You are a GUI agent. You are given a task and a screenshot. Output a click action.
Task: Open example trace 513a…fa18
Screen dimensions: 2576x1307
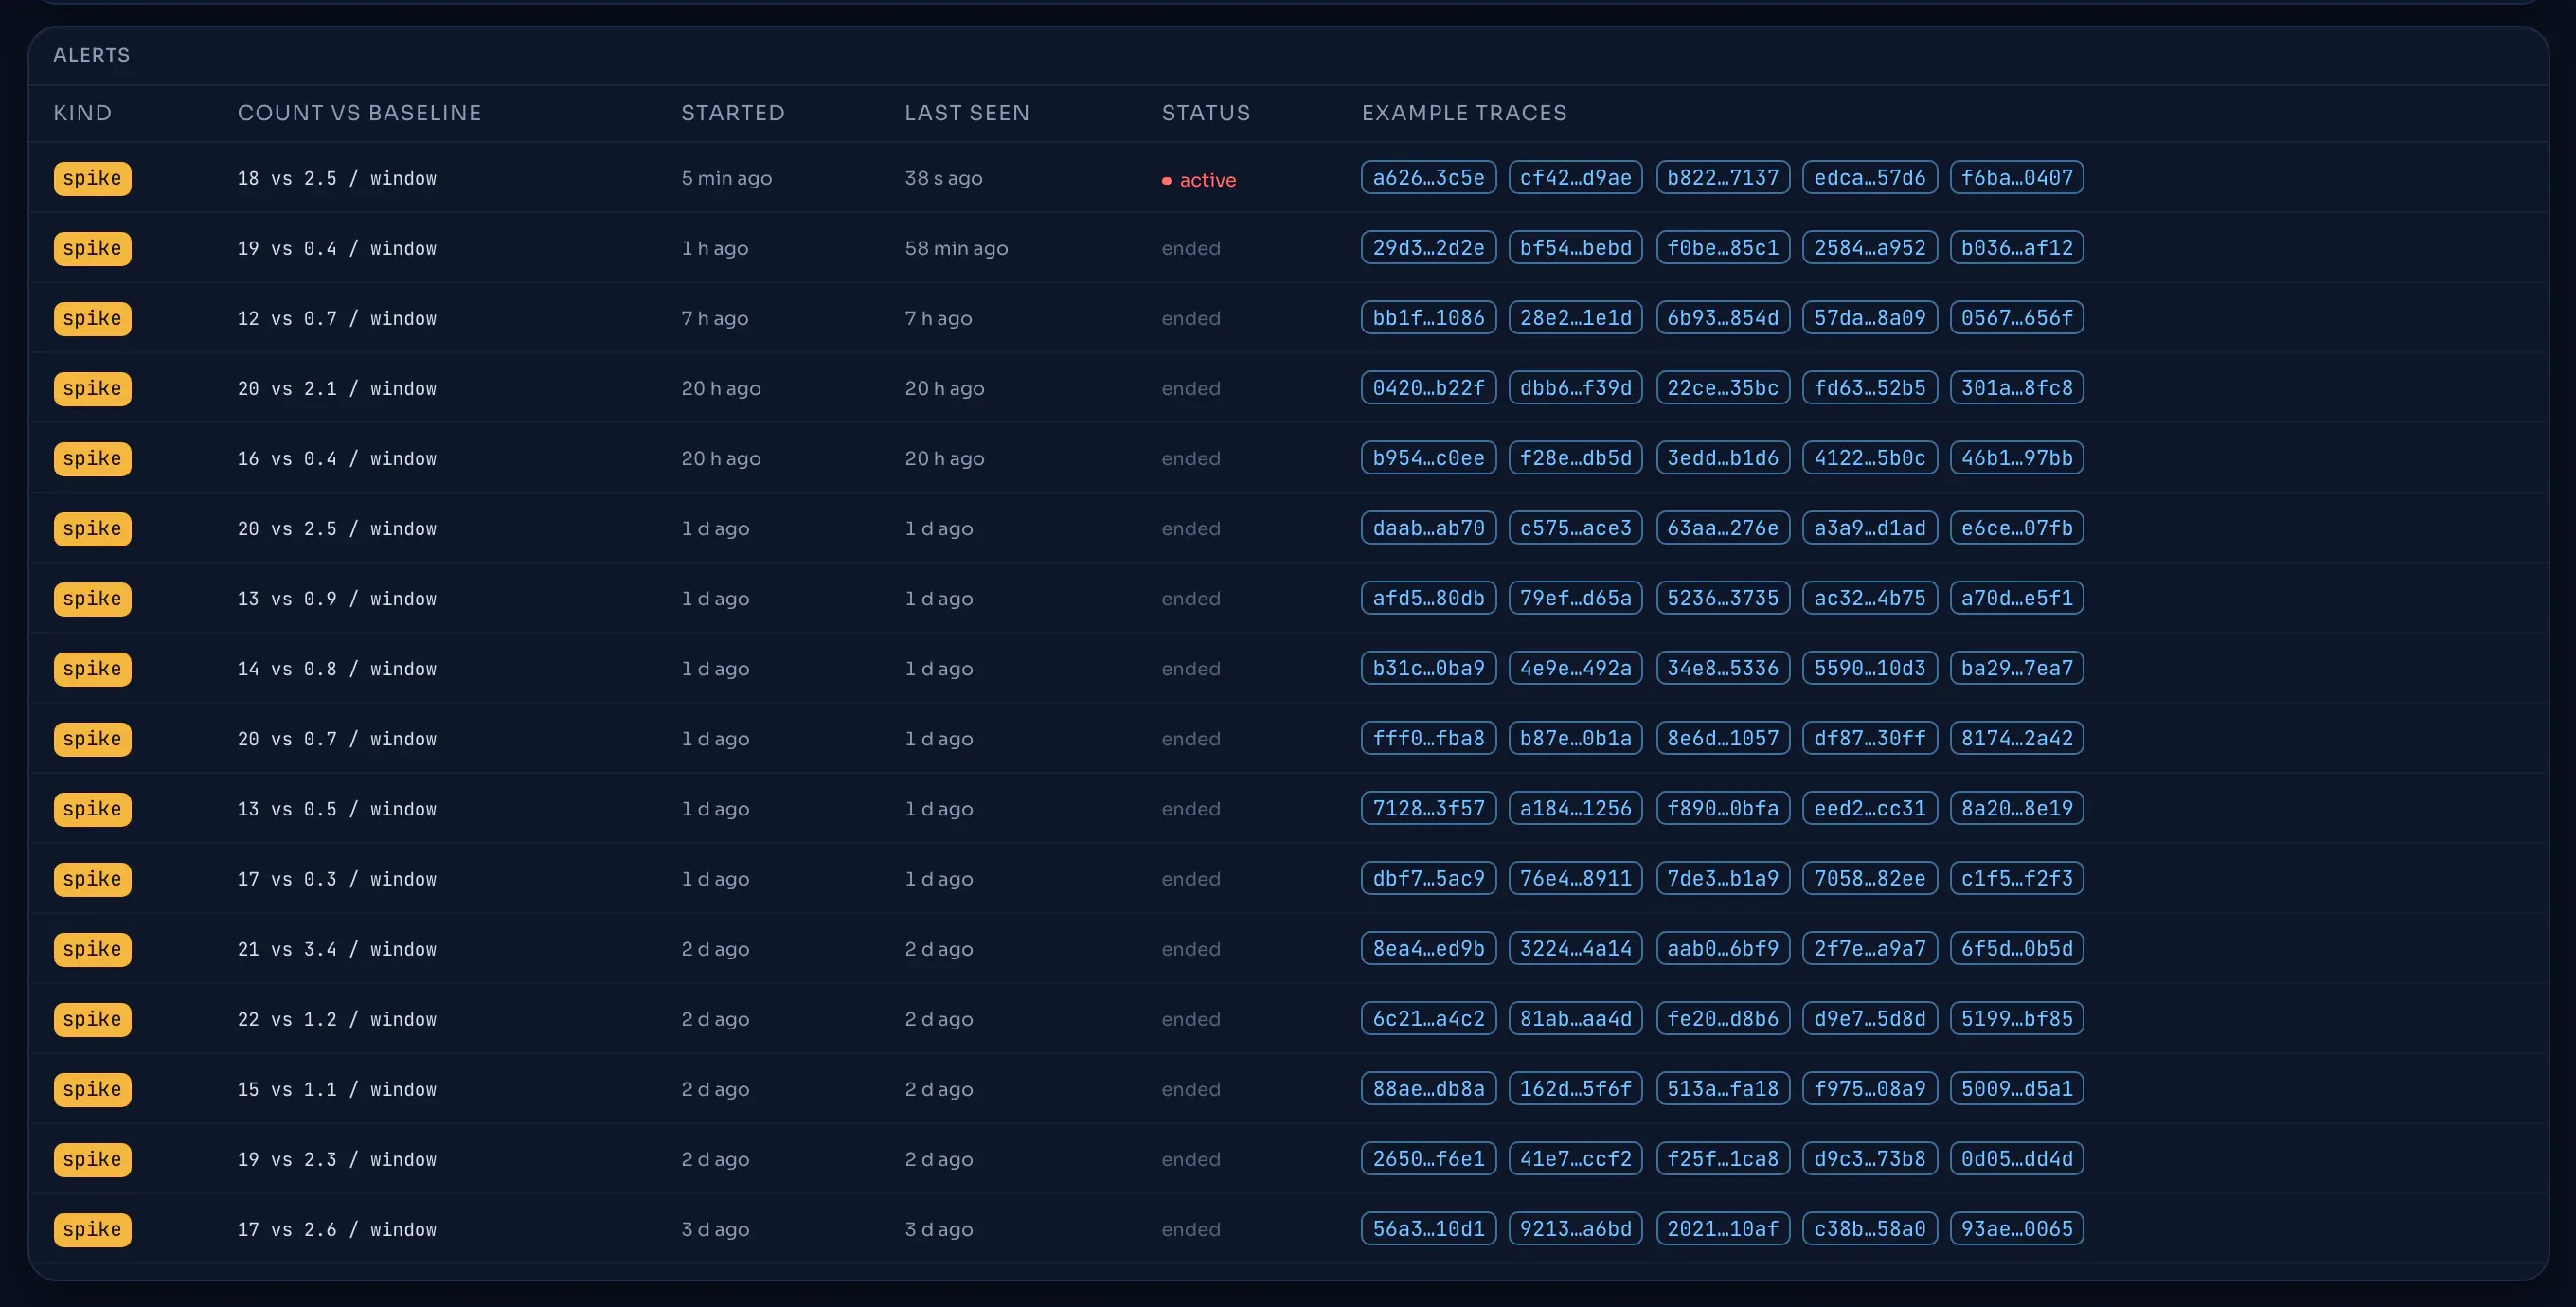click(x=1723, y=1088)
